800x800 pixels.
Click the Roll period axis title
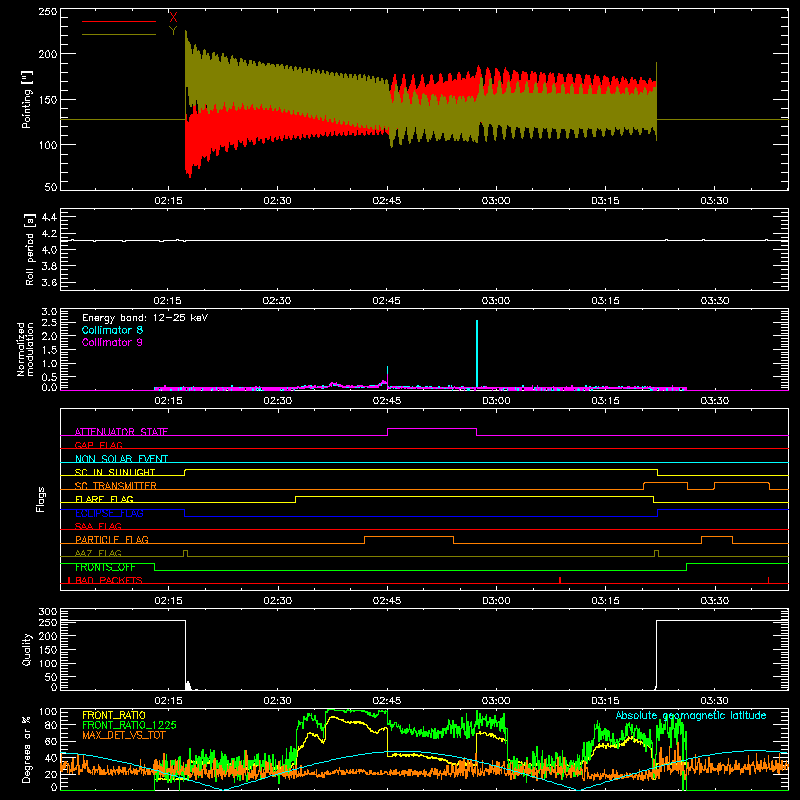coord(30,249)
